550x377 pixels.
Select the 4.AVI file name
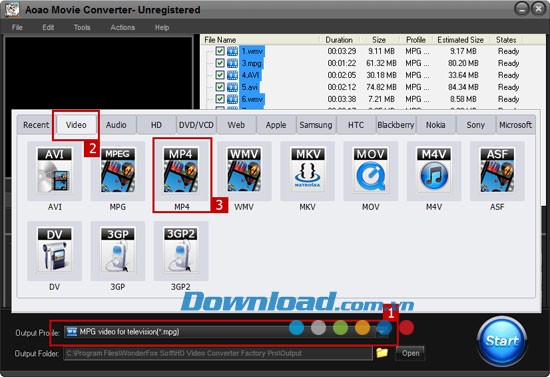(x=250, y=75)
